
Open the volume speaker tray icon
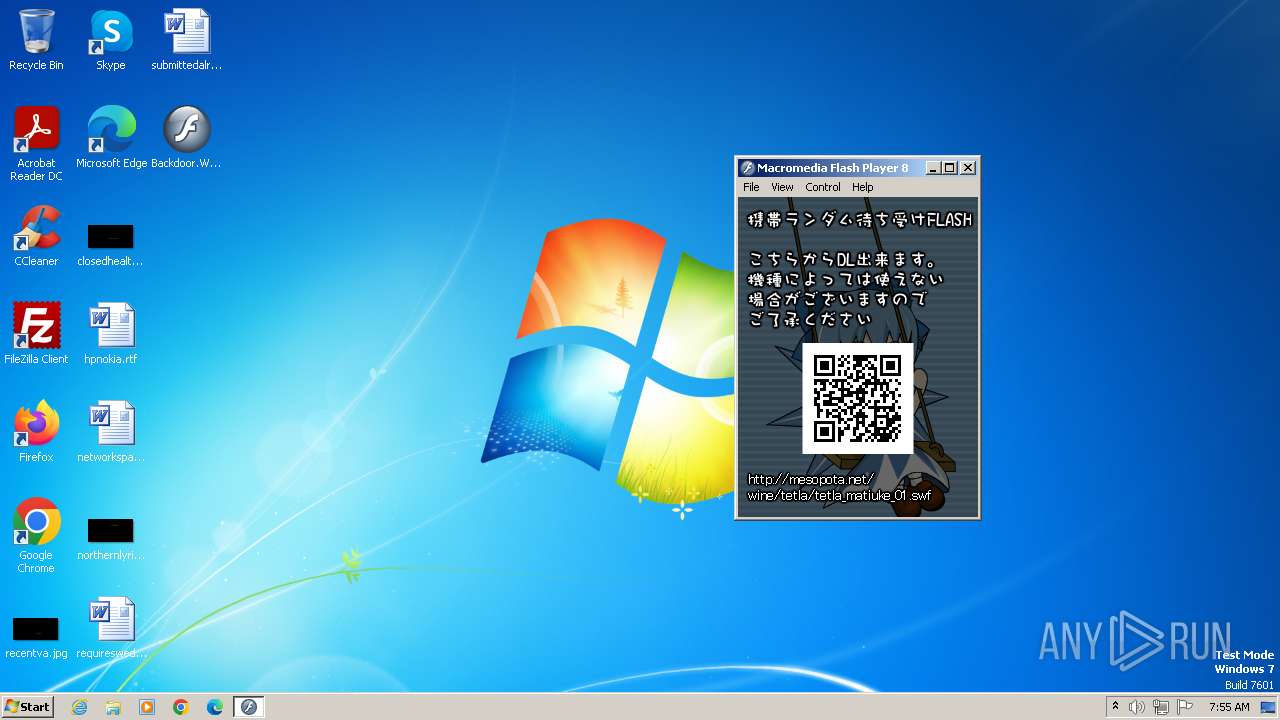(1137, 707)
